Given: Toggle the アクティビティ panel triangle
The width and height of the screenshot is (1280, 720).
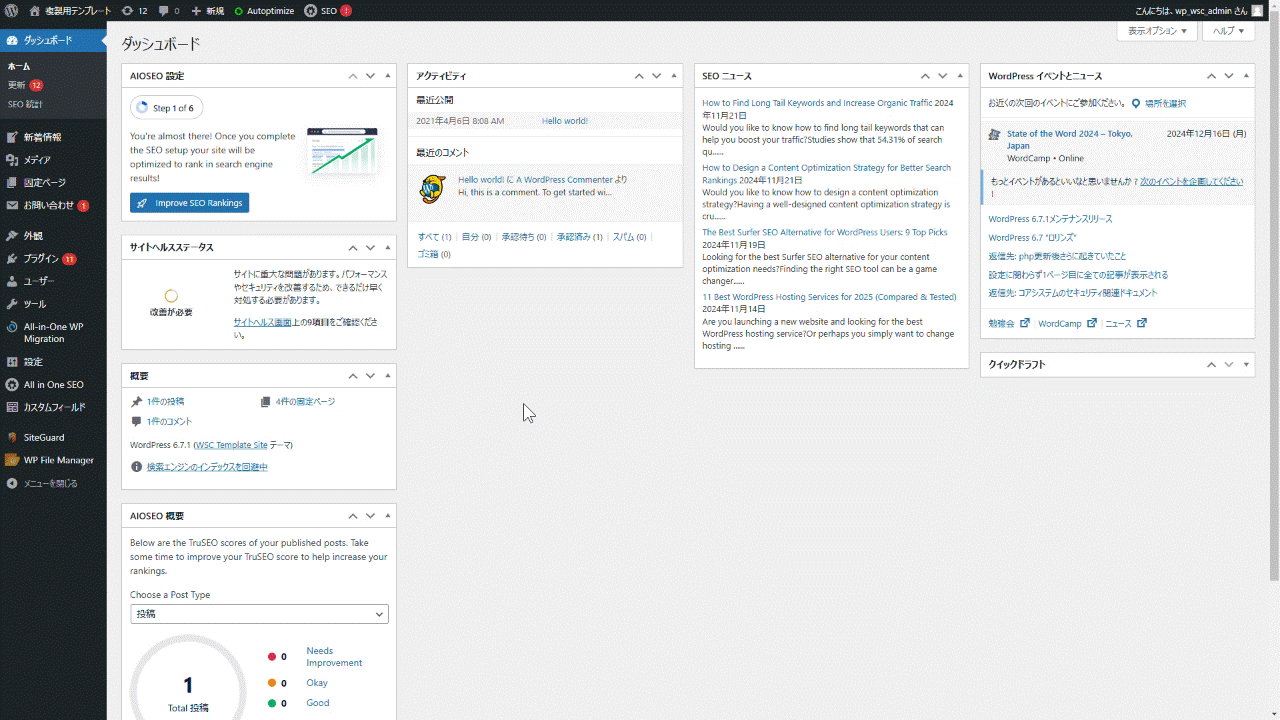Looking at the screenshot, I should click(674, 76).
